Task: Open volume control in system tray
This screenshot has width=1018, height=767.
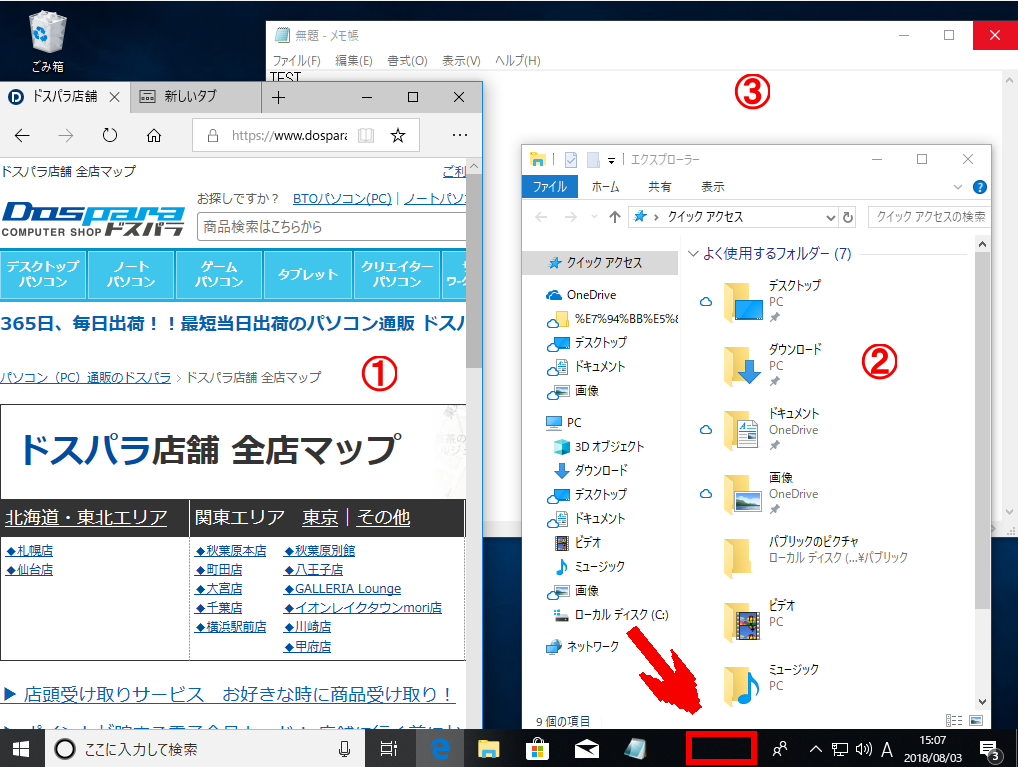Action: click(863, 749)
